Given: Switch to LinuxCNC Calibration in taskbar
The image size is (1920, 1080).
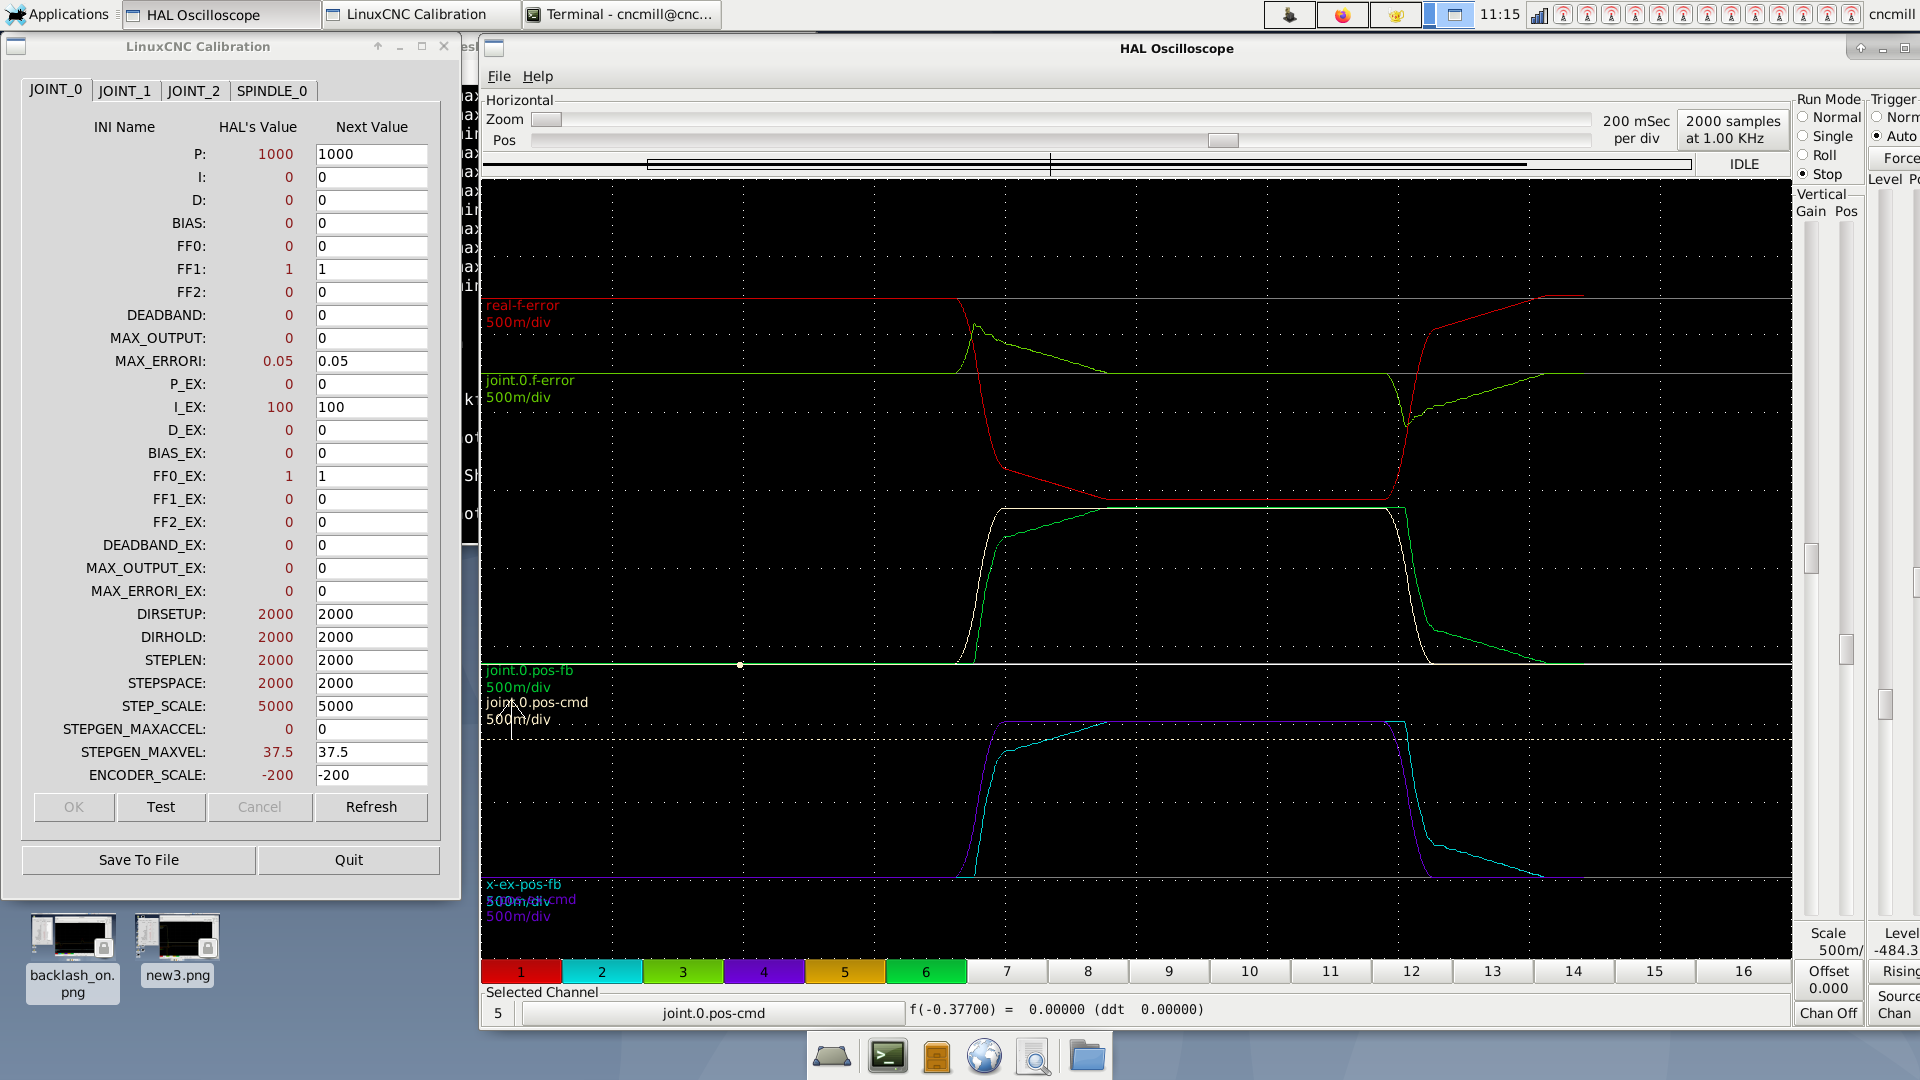Looking at the screenshot, I should tap(421, 15).
